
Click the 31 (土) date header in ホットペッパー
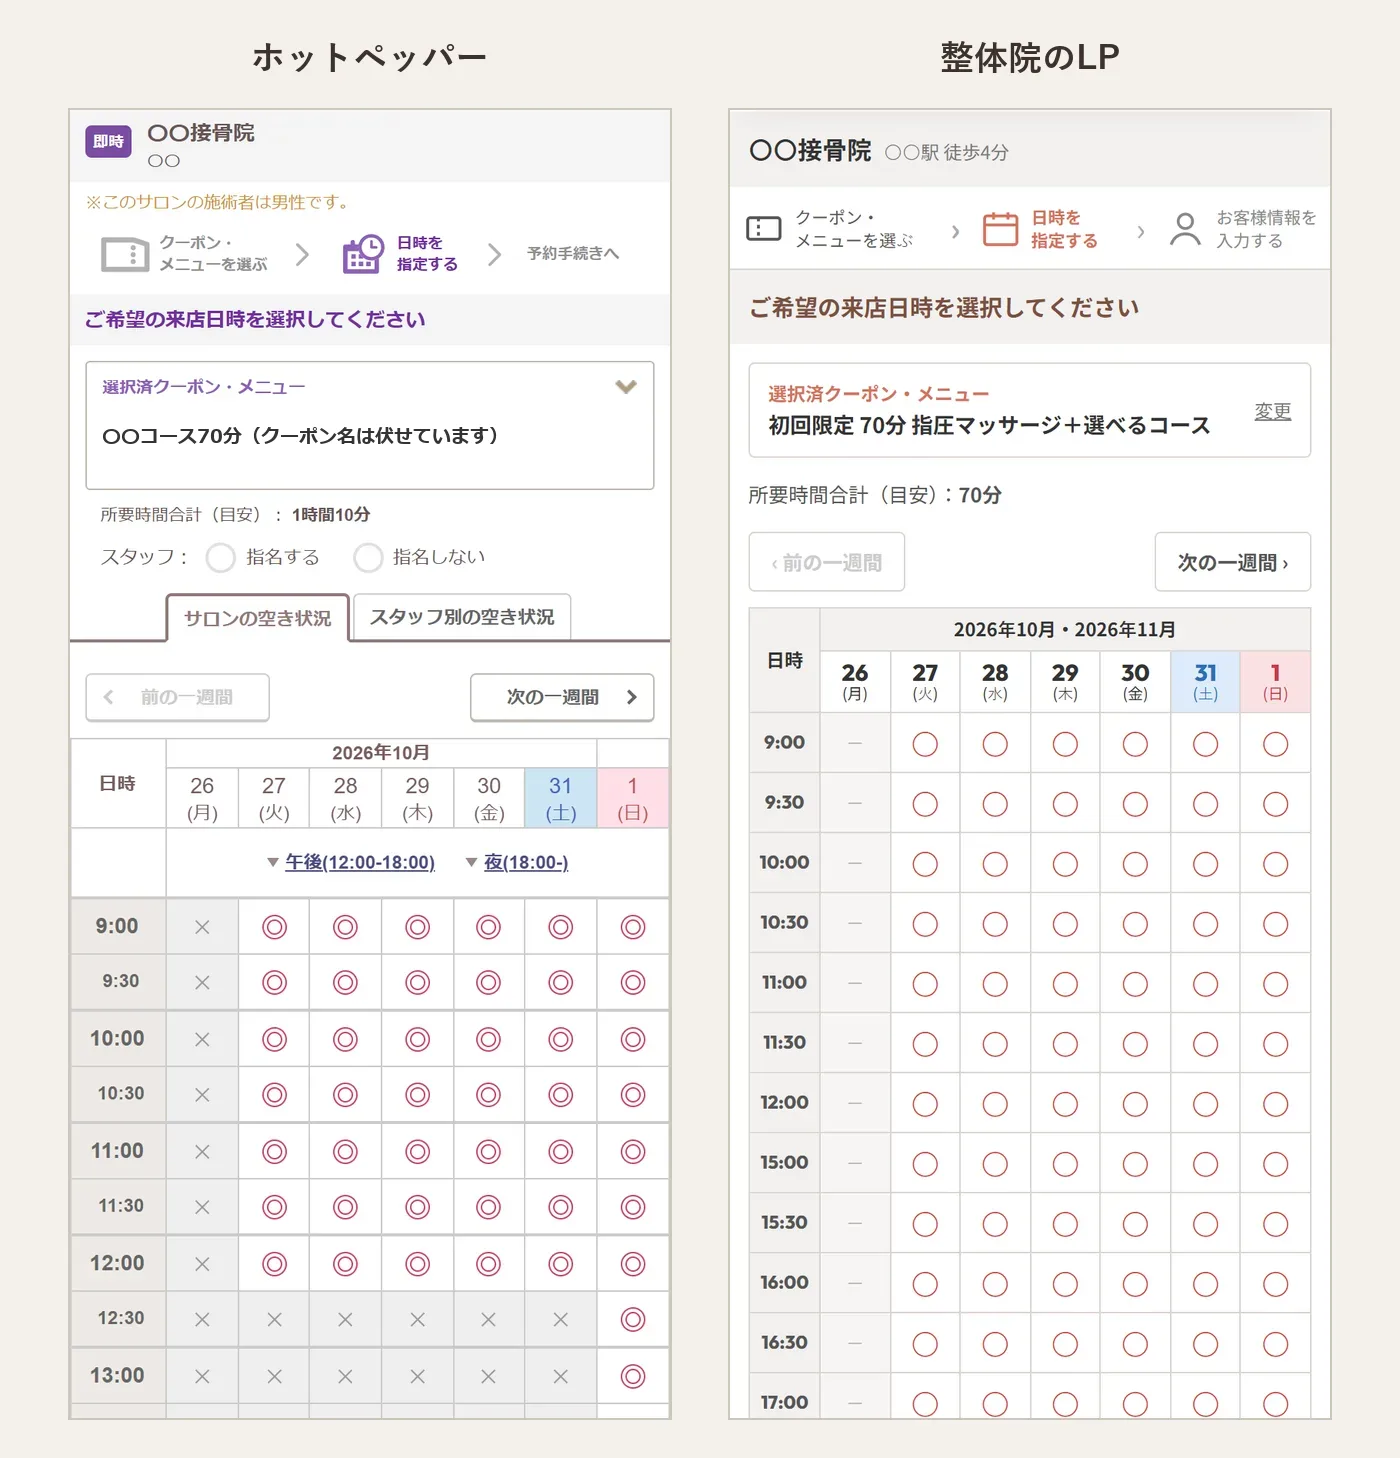coord(561,798)
